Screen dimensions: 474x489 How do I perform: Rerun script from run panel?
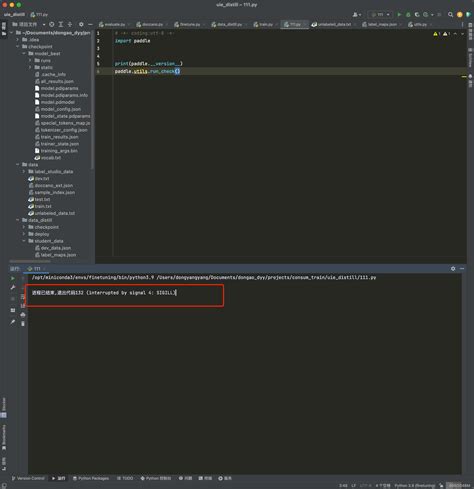click(x=13, y=278)
